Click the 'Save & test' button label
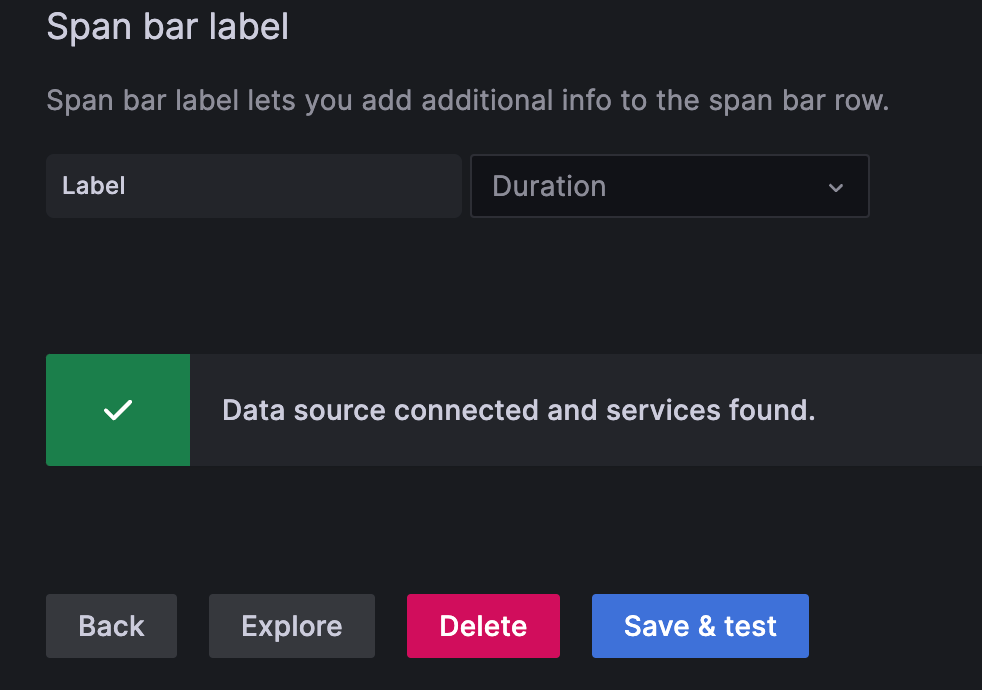The height and width of the screenshot is (690, 982). (x=700, y=627)
